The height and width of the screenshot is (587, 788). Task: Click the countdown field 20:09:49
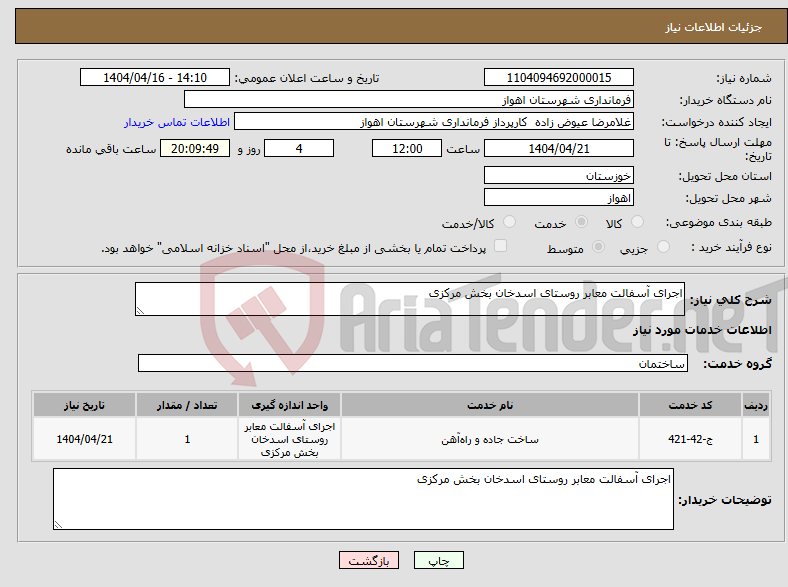(x=195, y=148)
